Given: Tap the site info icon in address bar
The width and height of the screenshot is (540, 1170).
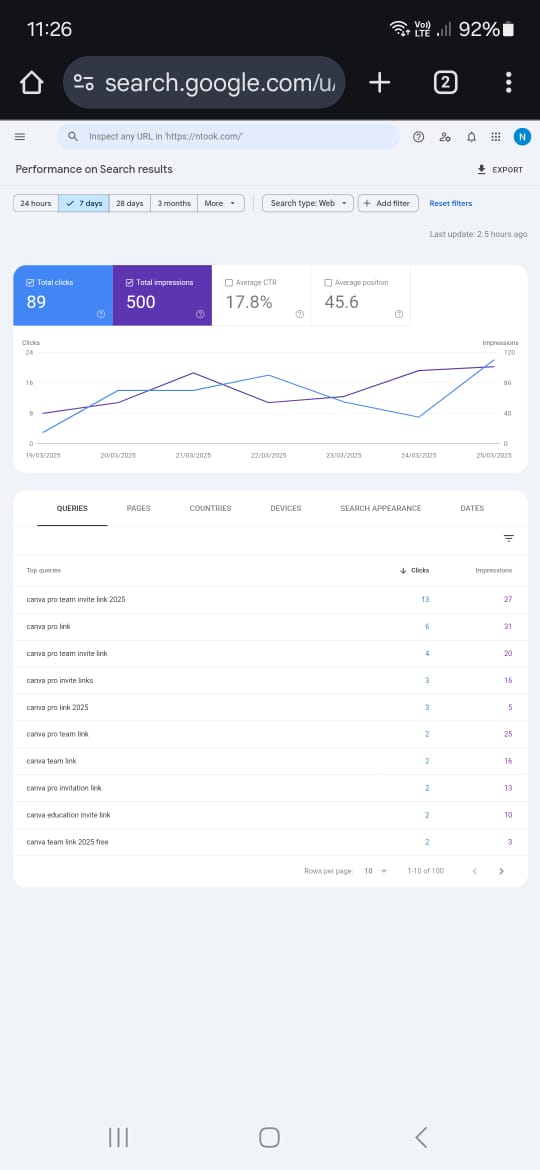Looking at the screenshot, I should coord(84,83).
